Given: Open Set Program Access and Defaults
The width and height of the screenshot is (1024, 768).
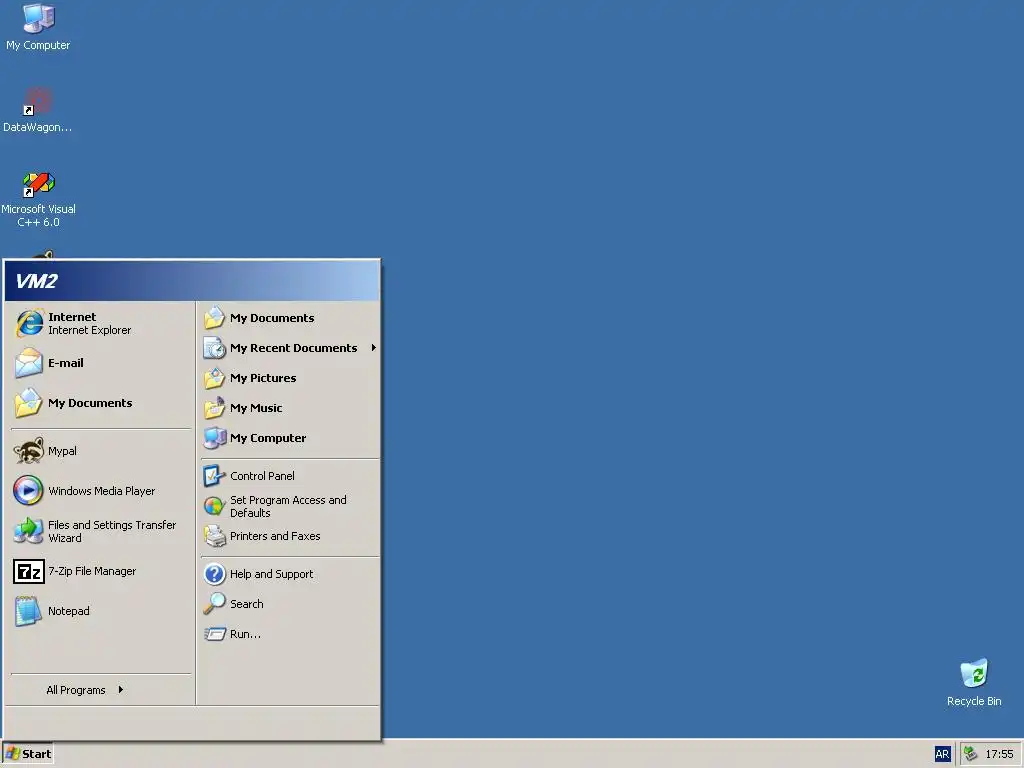Looking at the screenshot, I should pos(289,506).
